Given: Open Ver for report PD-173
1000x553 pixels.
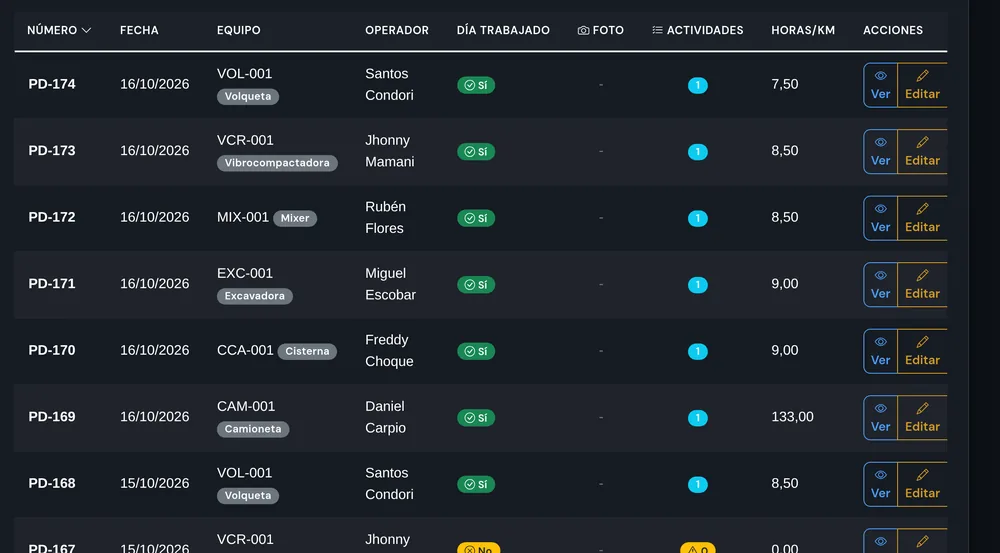Looking at the screenshot, I should click(x=880, y=151).
